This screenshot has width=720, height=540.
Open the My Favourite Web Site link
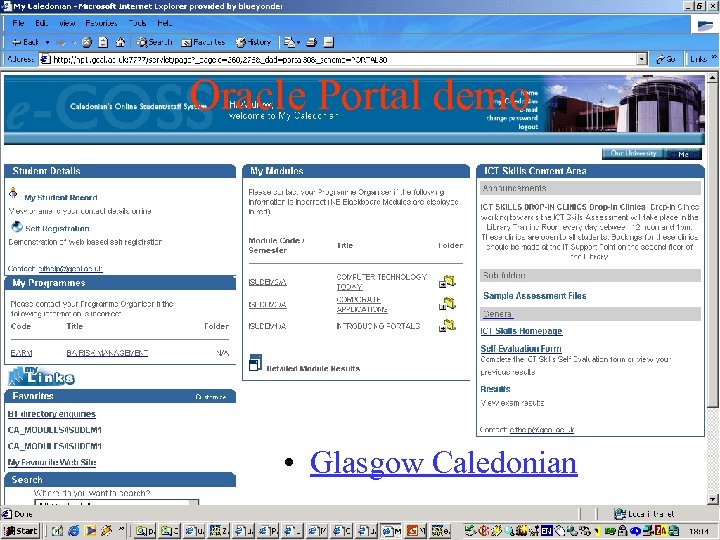point(52,462)
